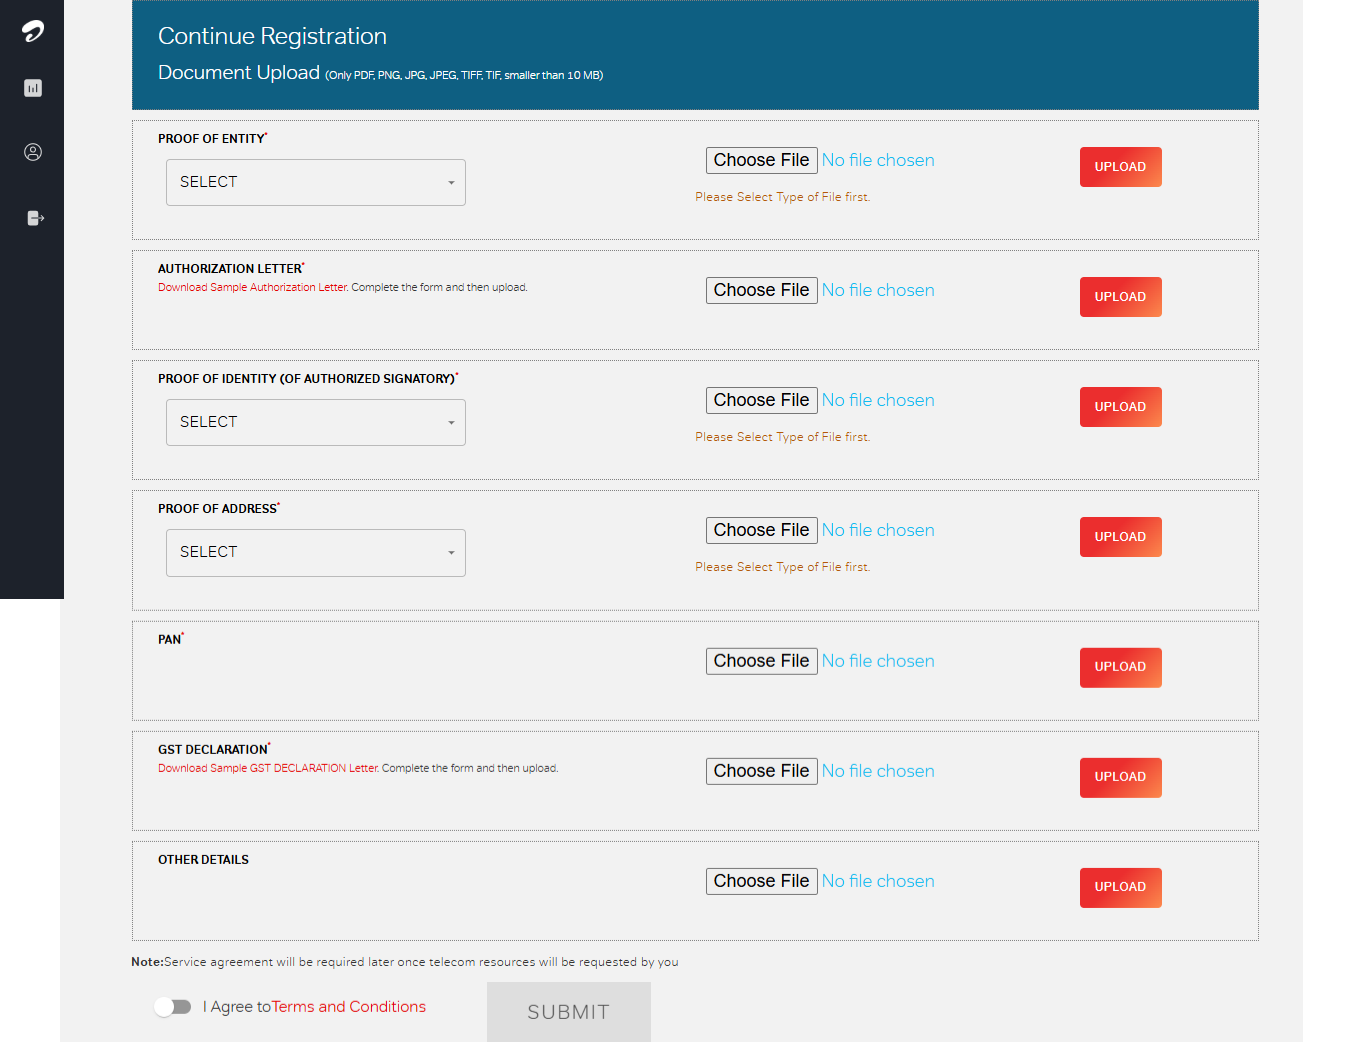This screenshot has height=1042, width=1366.
Task: Click UPLOAD in the GST Declaration section
Action: tap(1120, 777)
